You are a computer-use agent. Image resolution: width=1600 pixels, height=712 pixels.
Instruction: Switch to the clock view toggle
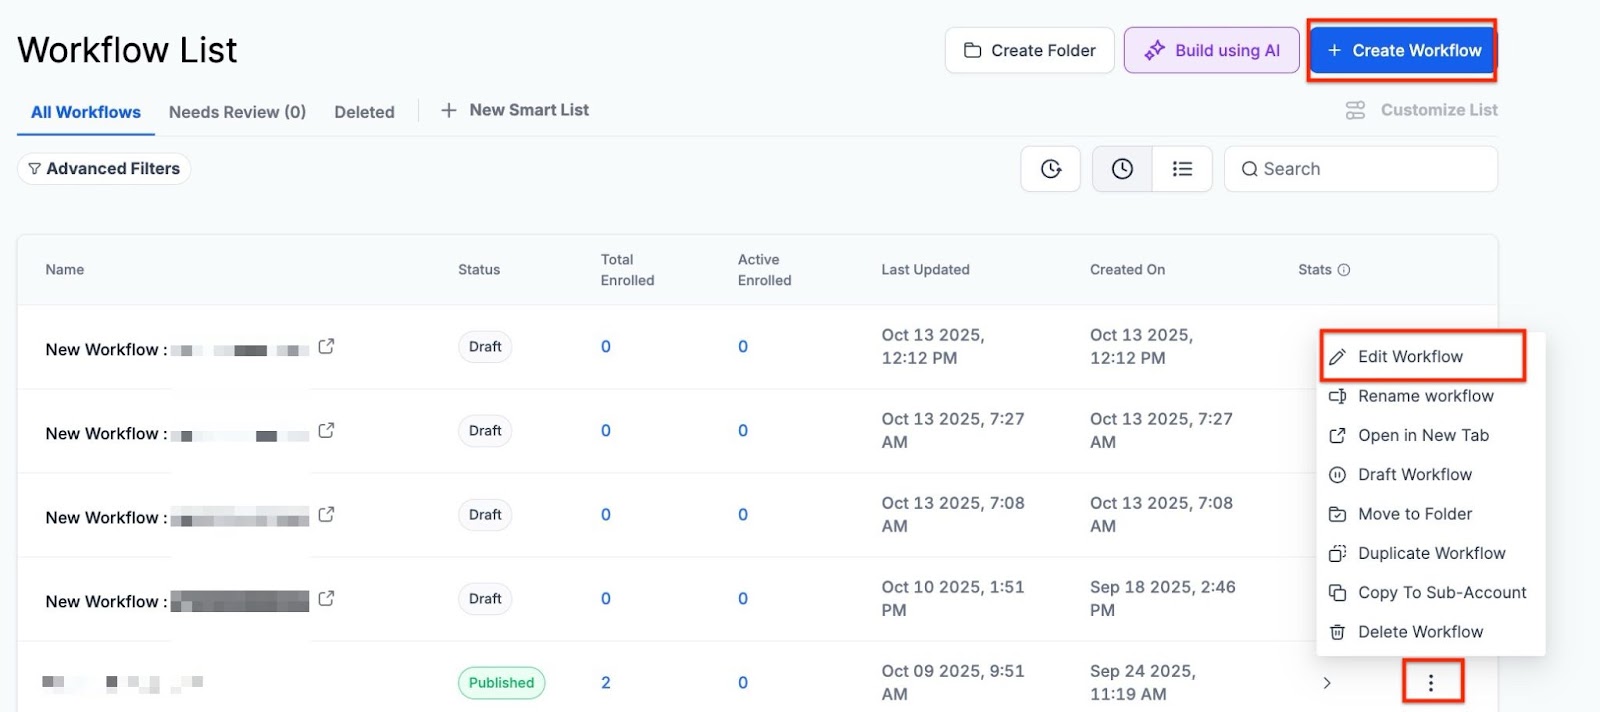tap(1122, 169)
